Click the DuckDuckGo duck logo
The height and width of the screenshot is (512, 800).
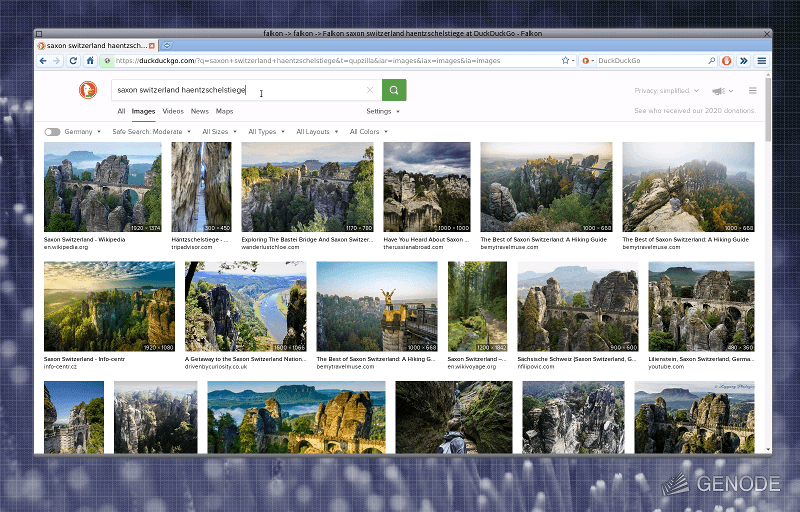(x=88, y=90)
